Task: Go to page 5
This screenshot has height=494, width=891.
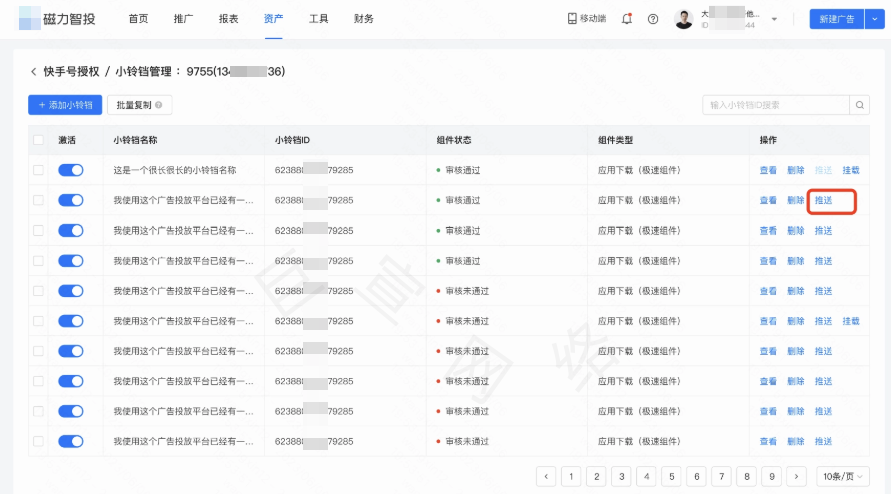Action: tap(671, 476)
